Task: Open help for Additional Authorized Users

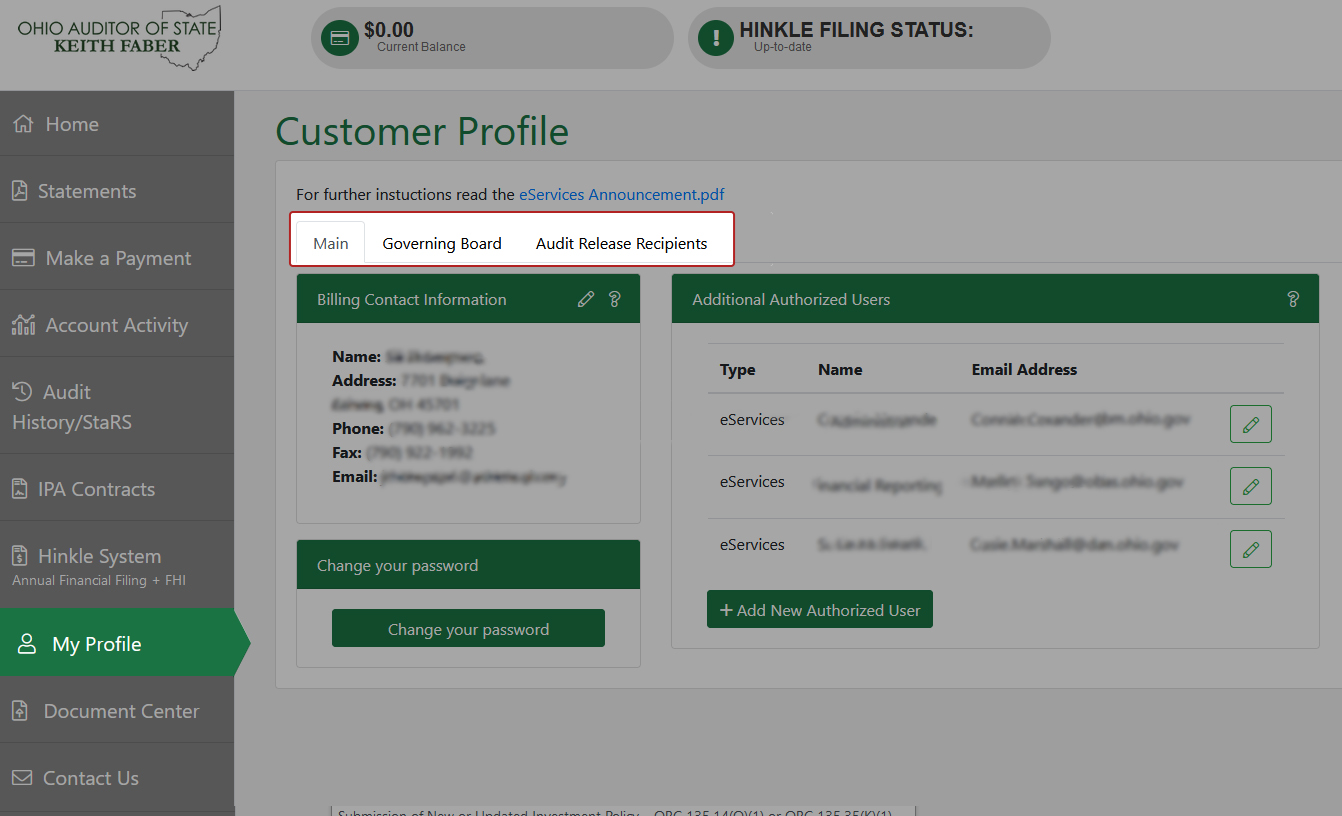Action: click(1293, 299)
